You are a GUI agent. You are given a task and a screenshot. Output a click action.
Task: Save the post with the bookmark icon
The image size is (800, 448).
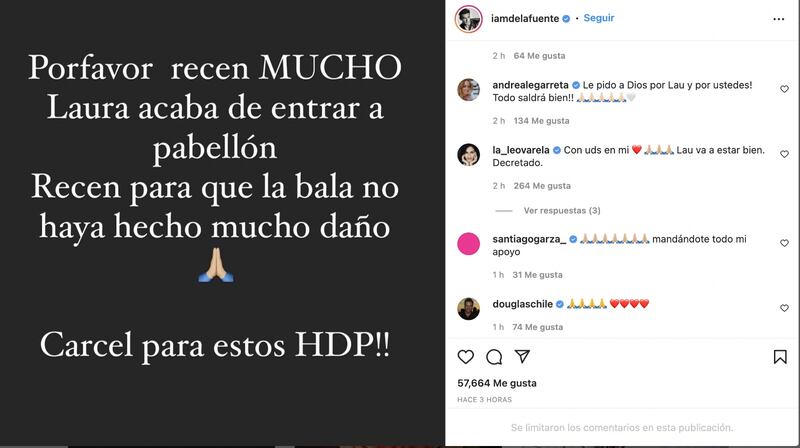tap(780, 357)
